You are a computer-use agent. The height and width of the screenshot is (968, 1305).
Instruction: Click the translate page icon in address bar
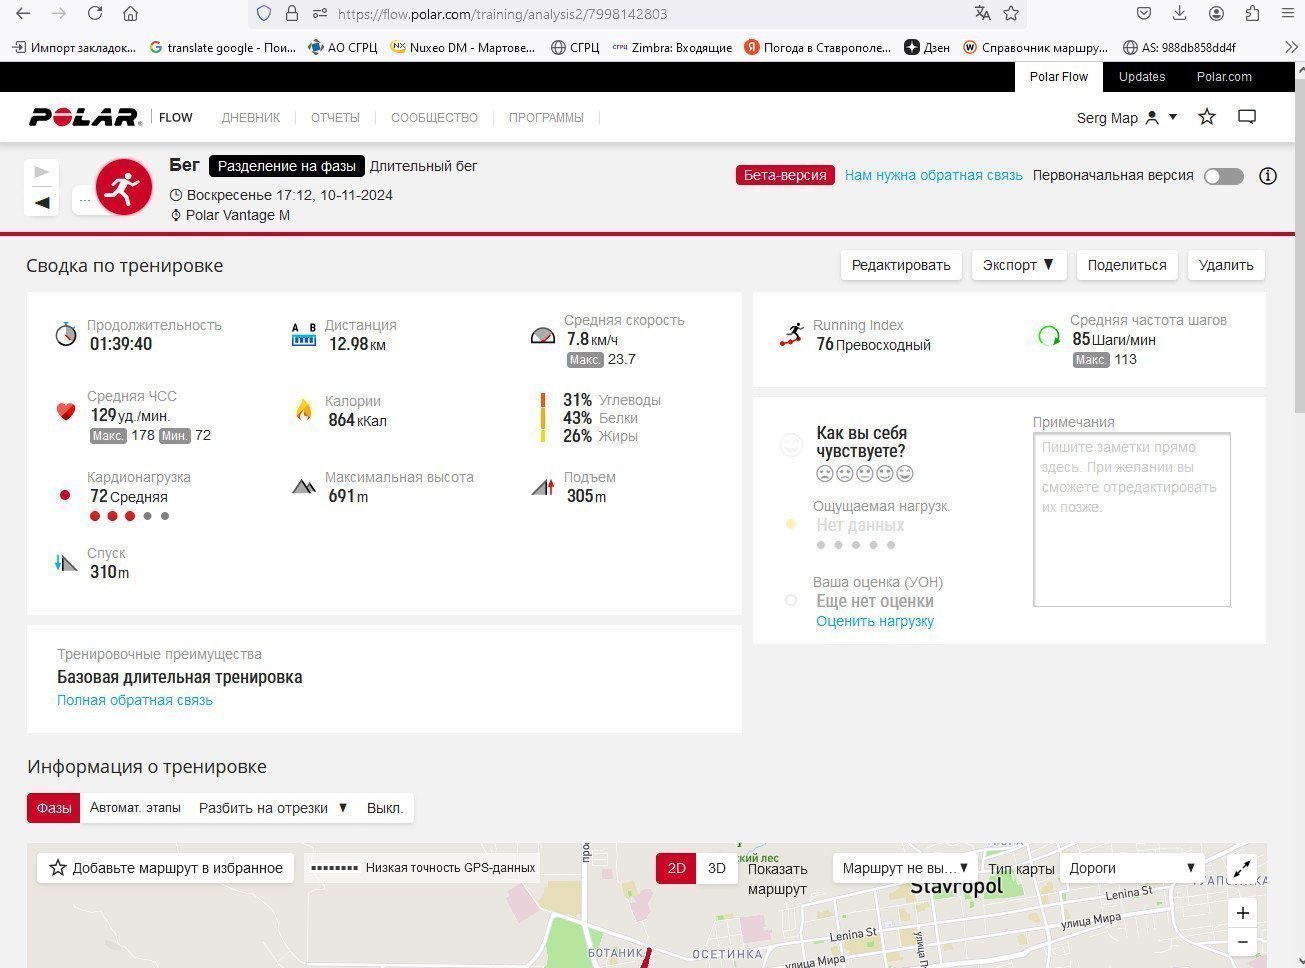click(x=982, y=14)
